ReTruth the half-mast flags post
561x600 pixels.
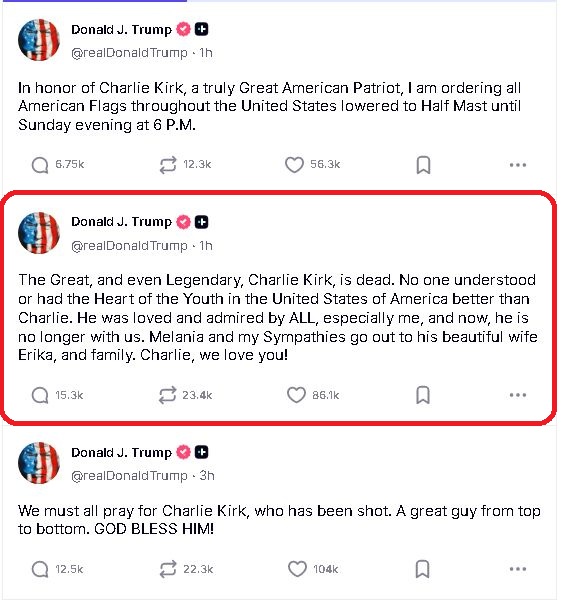[168, 165]
